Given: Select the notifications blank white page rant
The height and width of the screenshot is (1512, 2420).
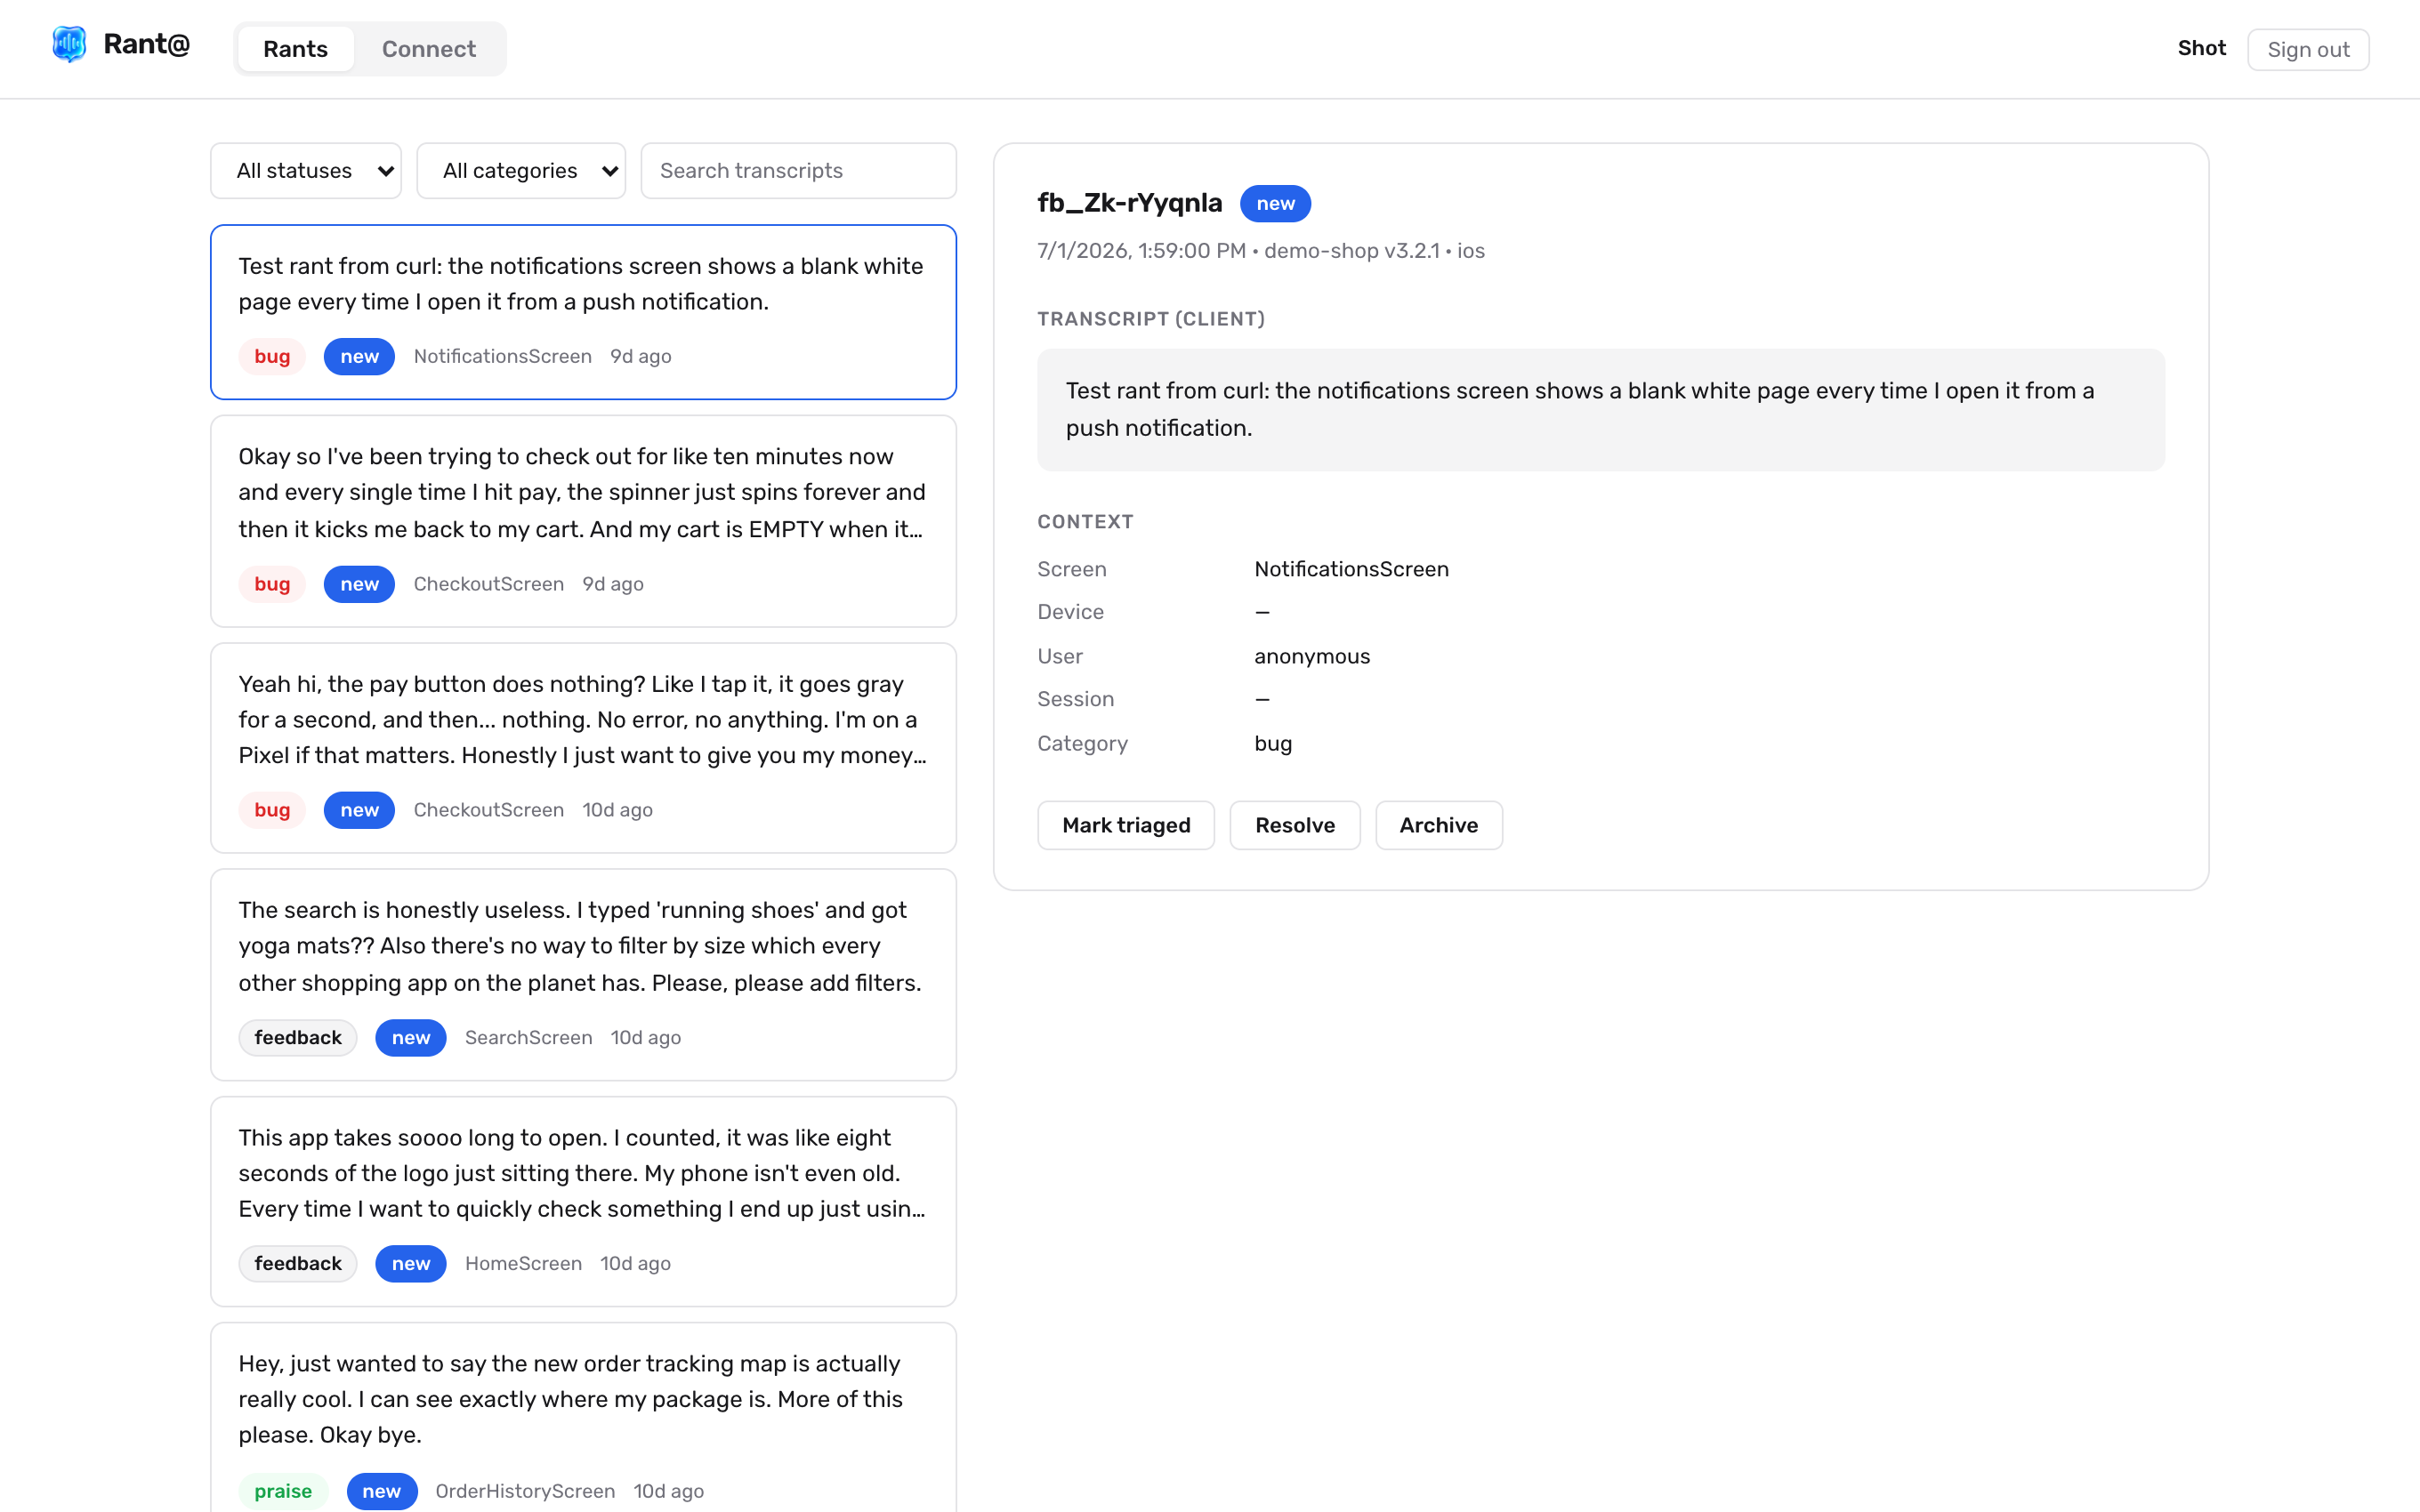Looking at the screenshot, I should pos(583,312).
